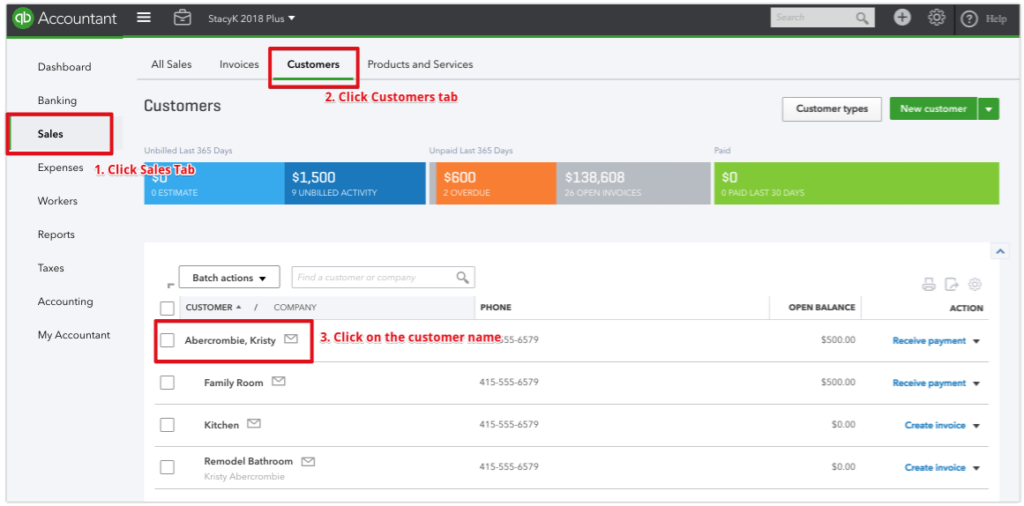Open the New customer dropdown arrow
Screen dimensions: 1024x506
(x=989, y=109)
